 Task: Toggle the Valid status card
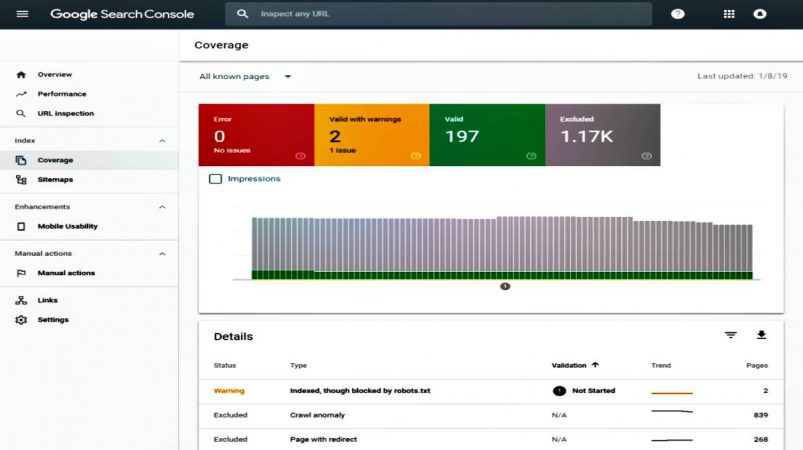(x=488, y=135)
